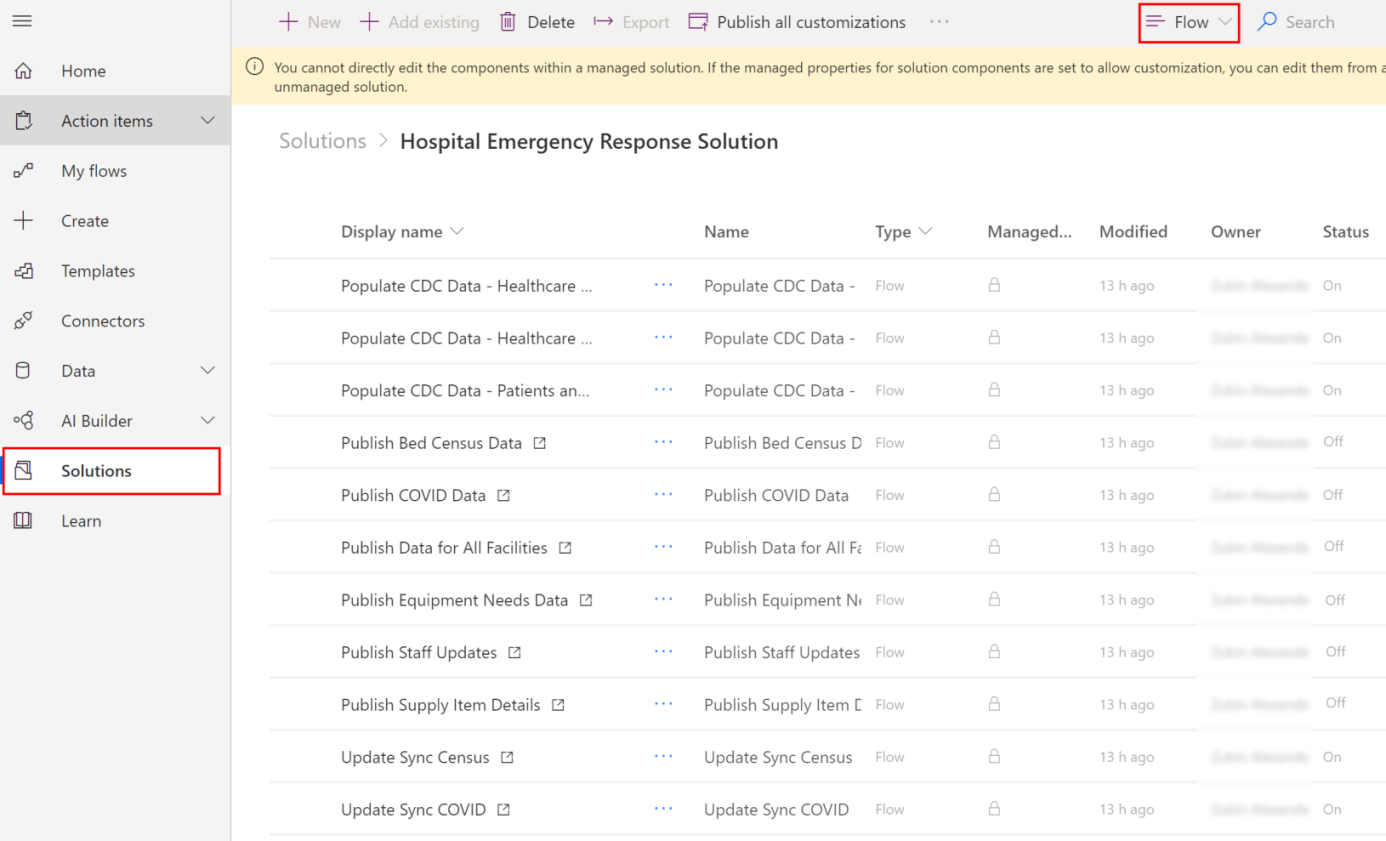
Task: Expand the Data menu chevron
Action: (x=208, y=371)
